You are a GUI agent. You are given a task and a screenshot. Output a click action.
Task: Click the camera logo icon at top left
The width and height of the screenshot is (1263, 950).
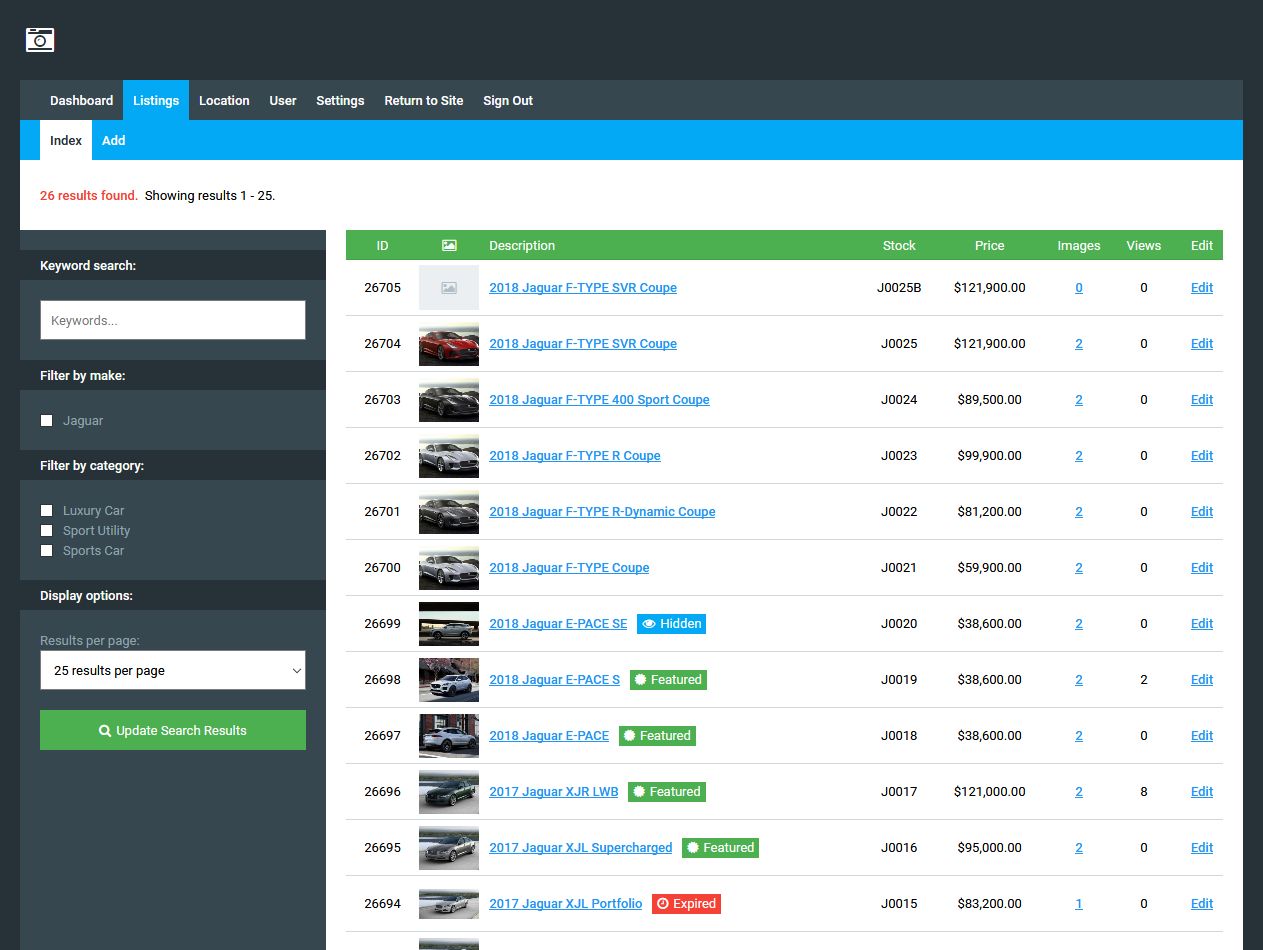pyautogui.click(x=40, y=40)
